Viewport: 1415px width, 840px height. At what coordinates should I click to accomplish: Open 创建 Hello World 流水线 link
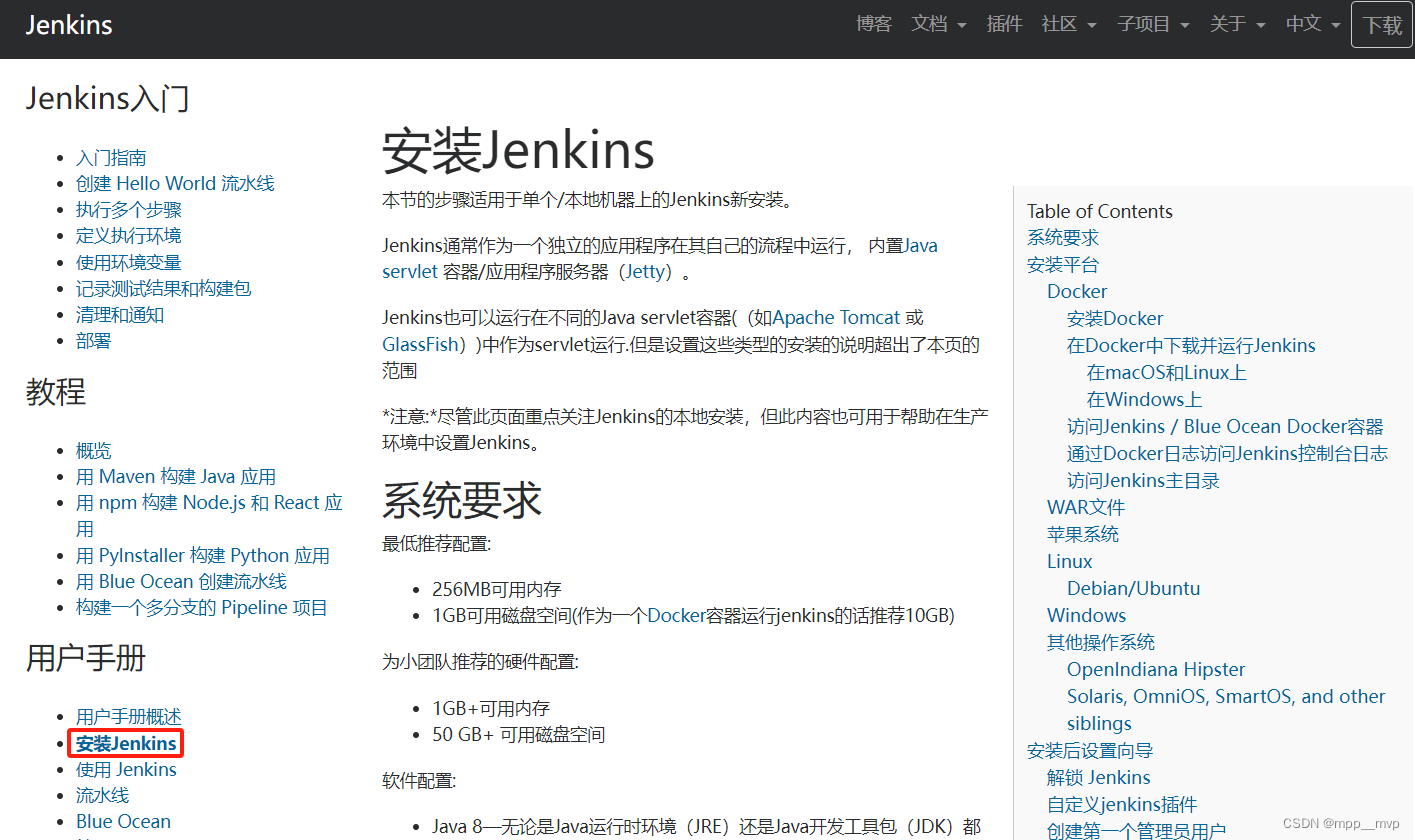(175, 184)
